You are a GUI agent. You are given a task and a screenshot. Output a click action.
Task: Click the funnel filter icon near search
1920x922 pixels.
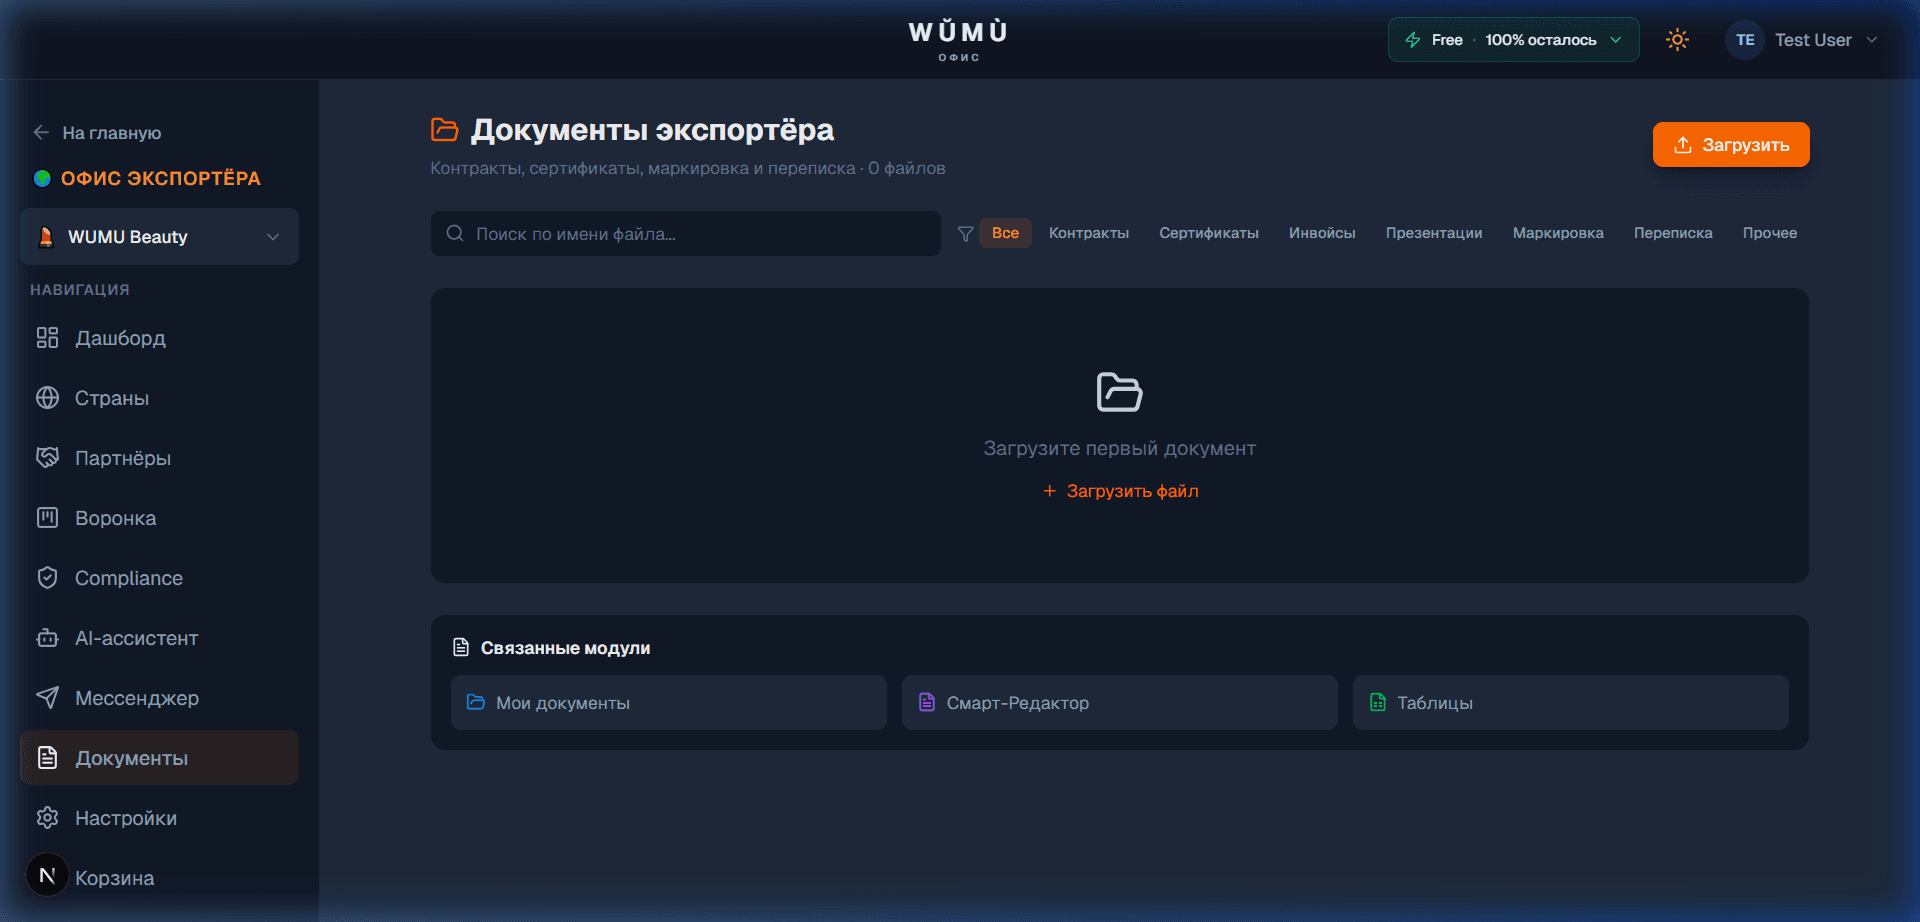(x=965, y=234)
